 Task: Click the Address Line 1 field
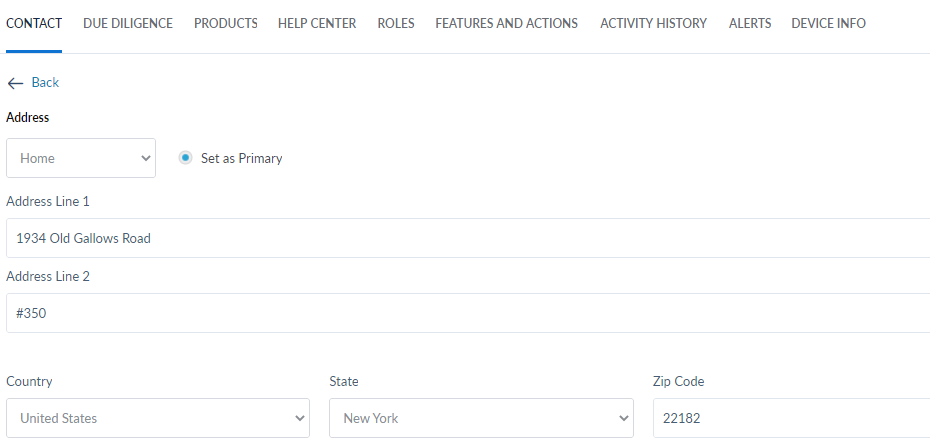click(468, 238)
